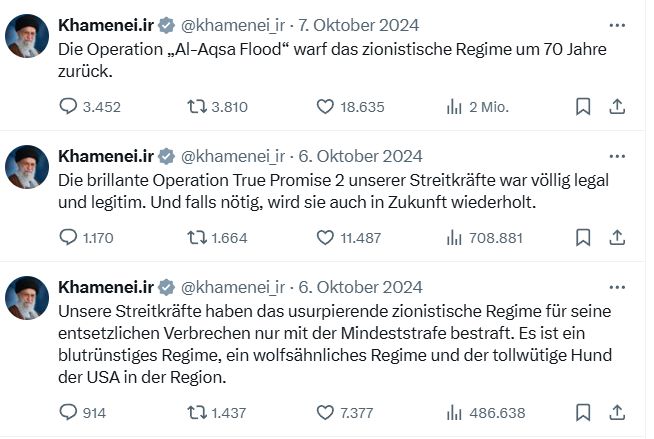The width and height of the screenshot is (654, 439).
Task: Open Khamenei.ir display name on last tweet
Action: 105,287
